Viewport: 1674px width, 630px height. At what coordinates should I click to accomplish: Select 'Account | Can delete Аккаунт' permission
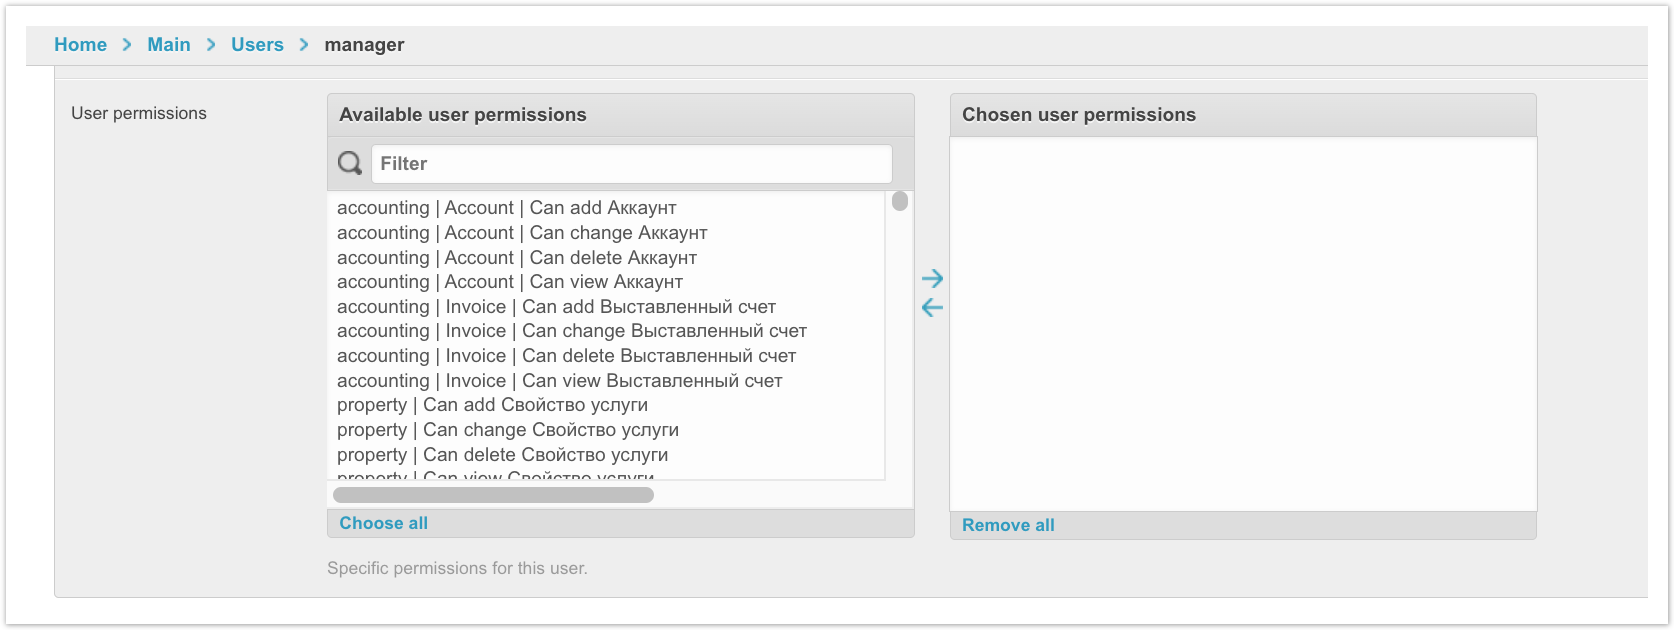(x=516, y=258)
